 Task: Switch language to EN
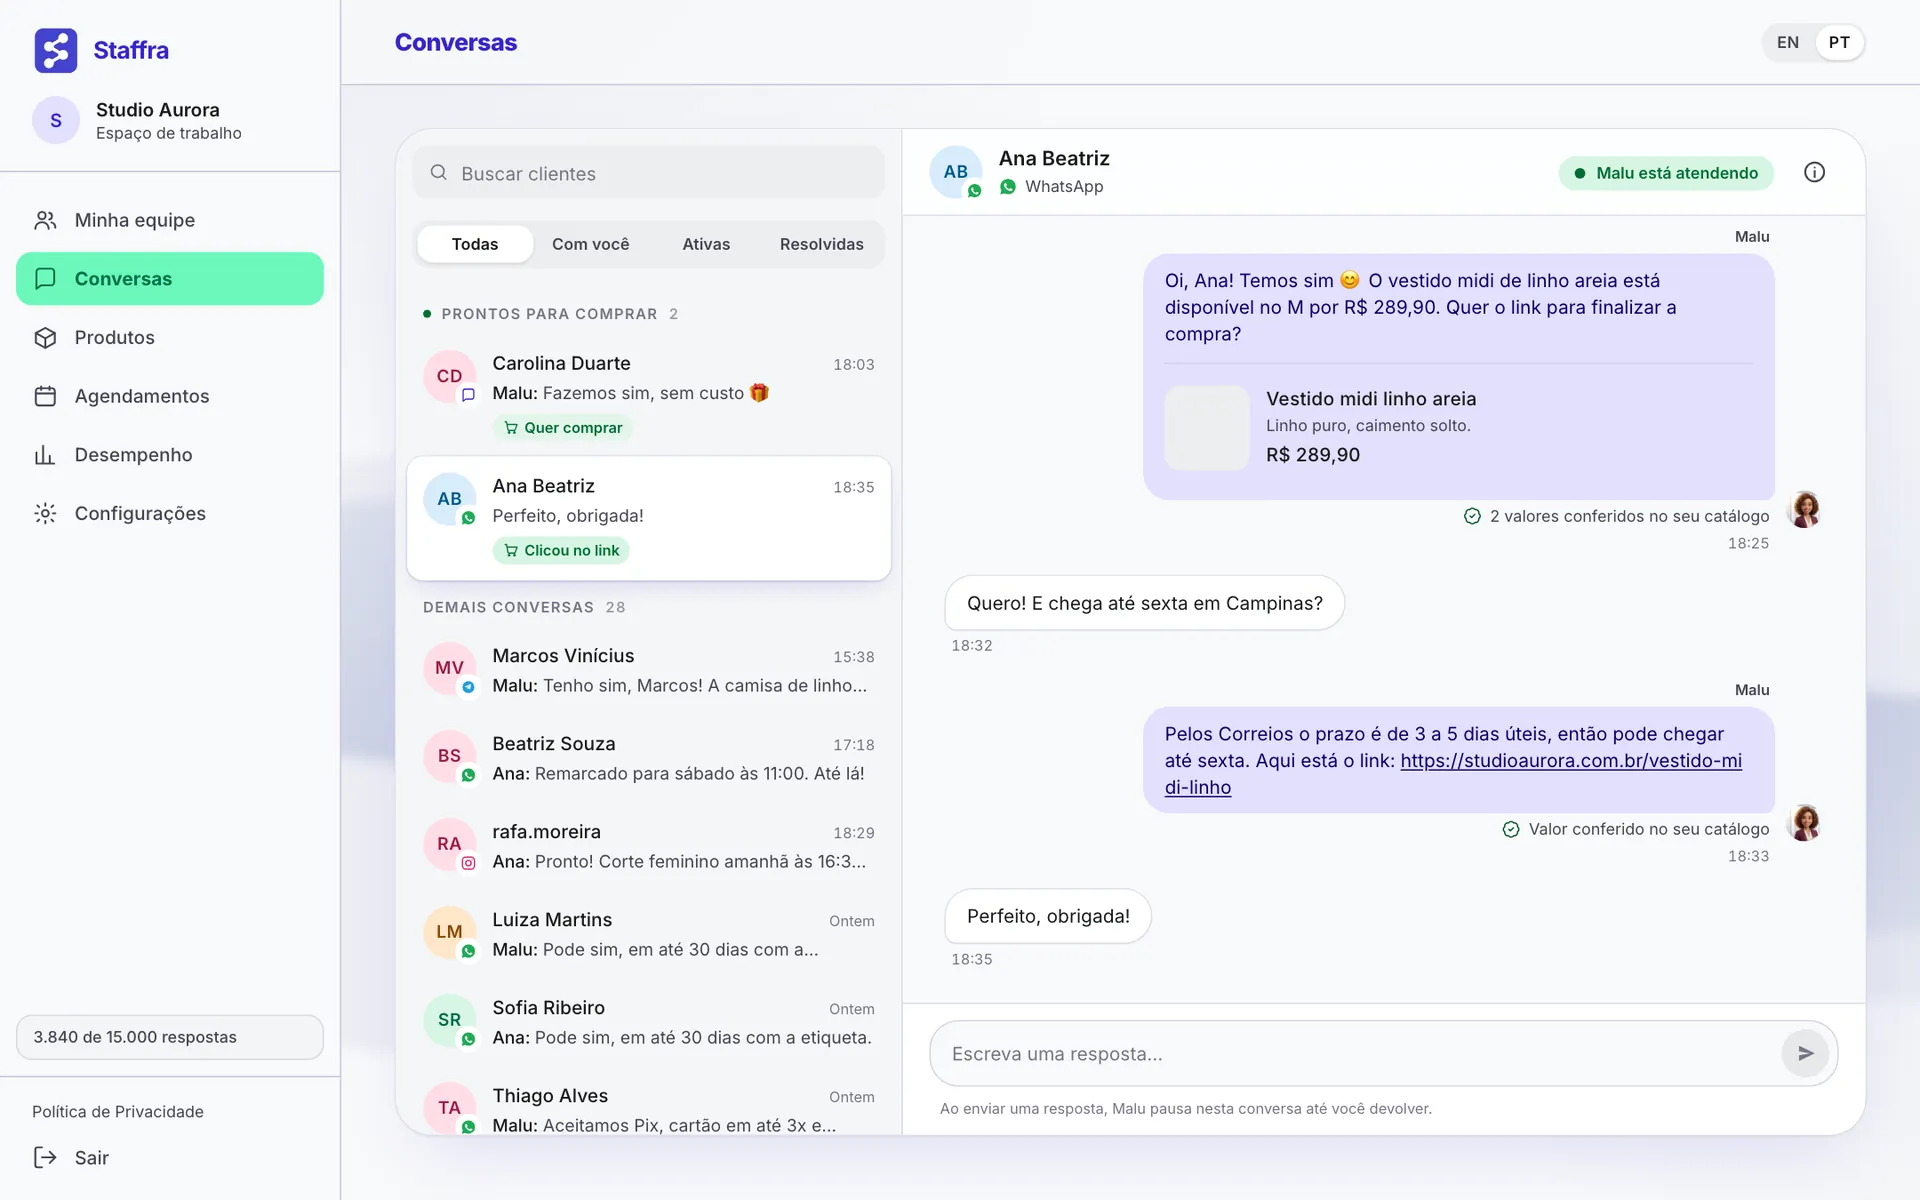(1788, 42)
